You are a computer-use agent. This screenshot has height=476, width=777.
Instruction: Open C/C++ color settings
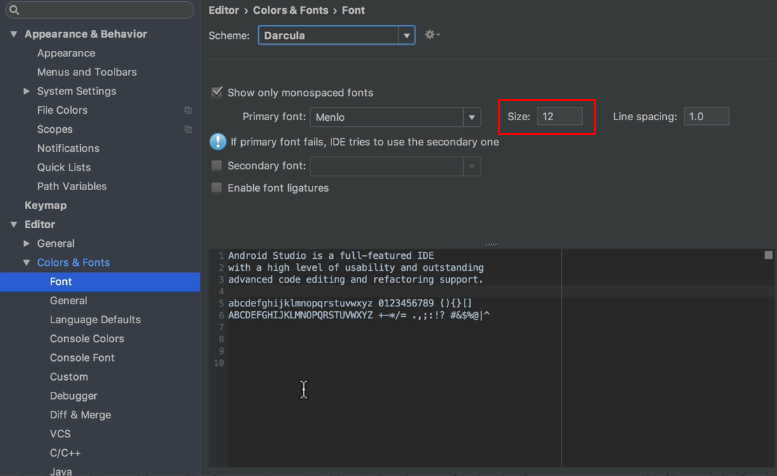point(65,453)
